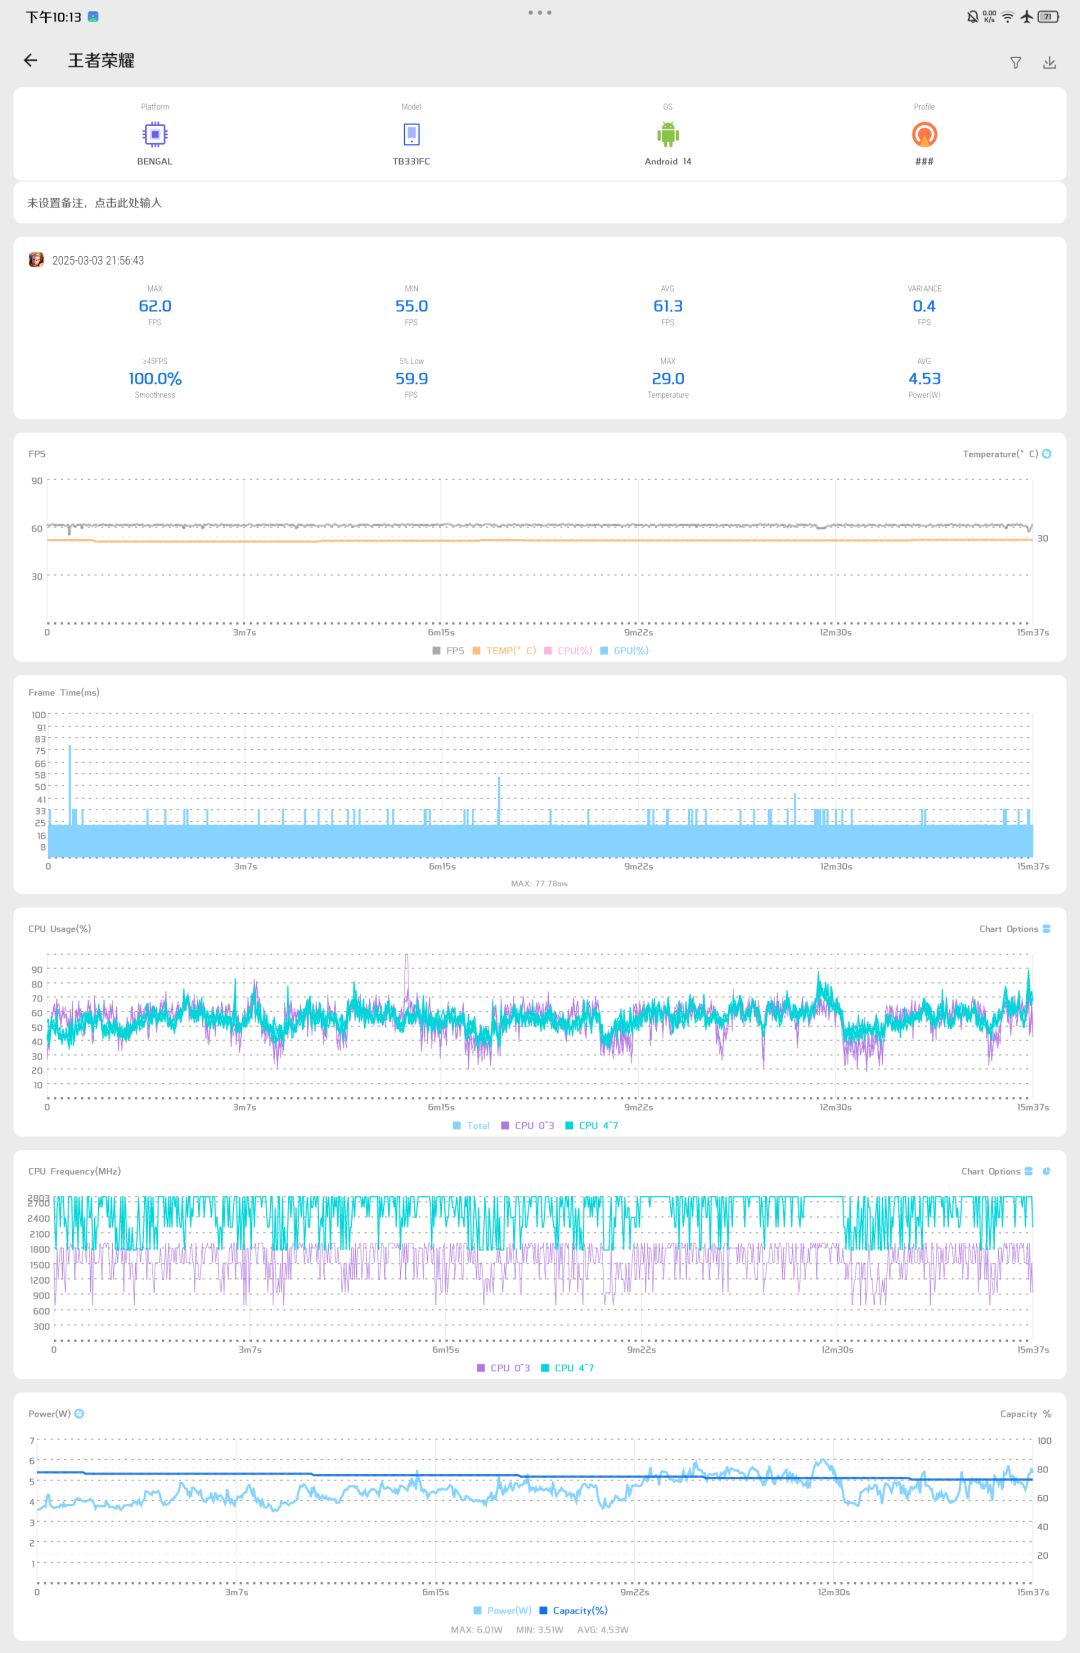Toggle TEMP(°C) series in chart legend
The image size is (1080, 1653).
click(504, 651)
